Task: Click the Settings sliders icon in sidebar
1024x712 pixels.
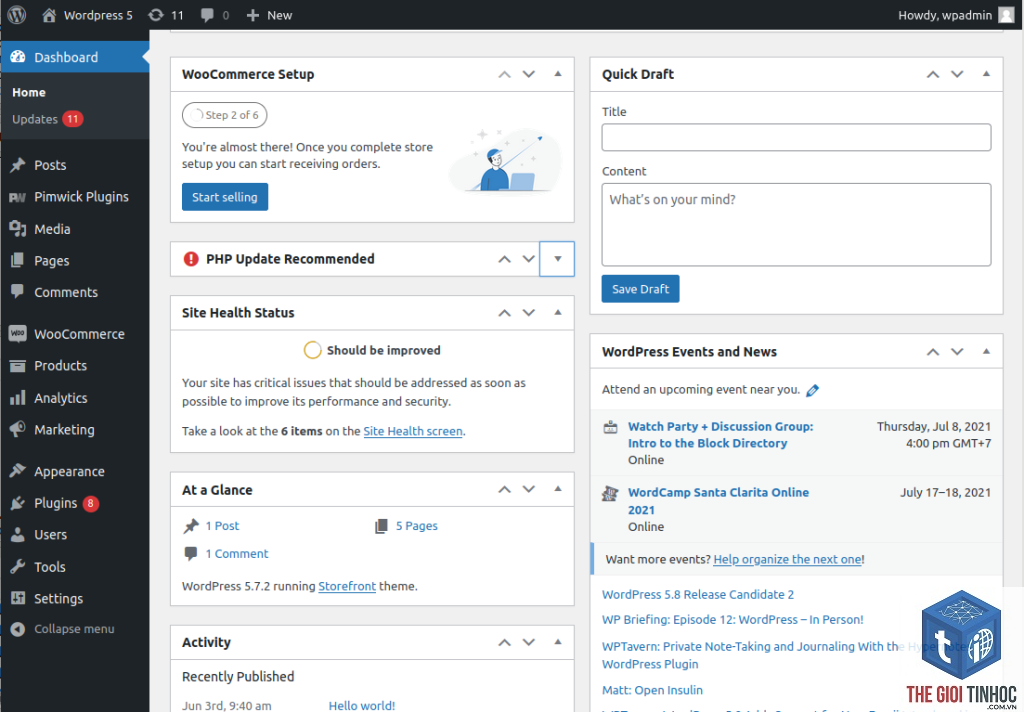Action: click(x=18, y=598)
